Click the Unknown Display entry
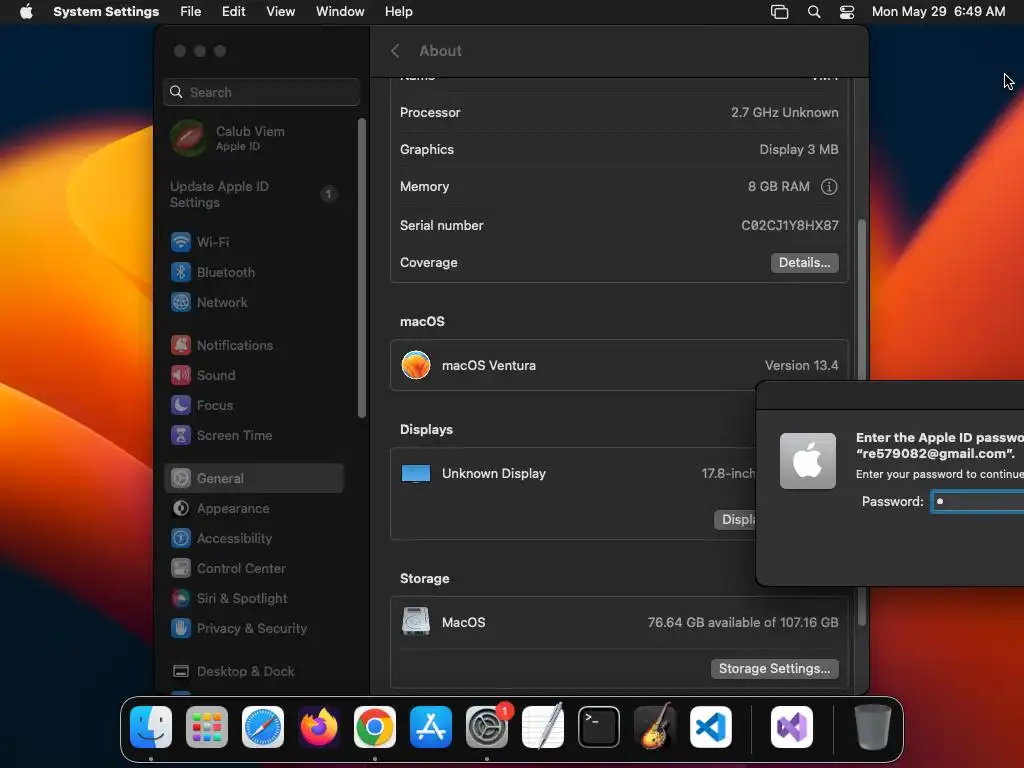Screen dimensions: 1024x768 [x=493, y=473]
